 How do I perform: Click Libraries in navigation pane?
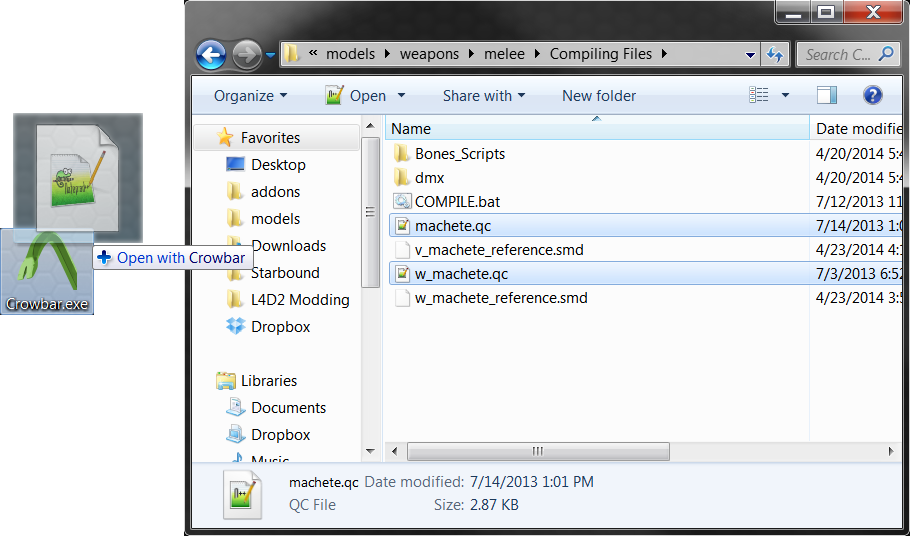[269, 381]
